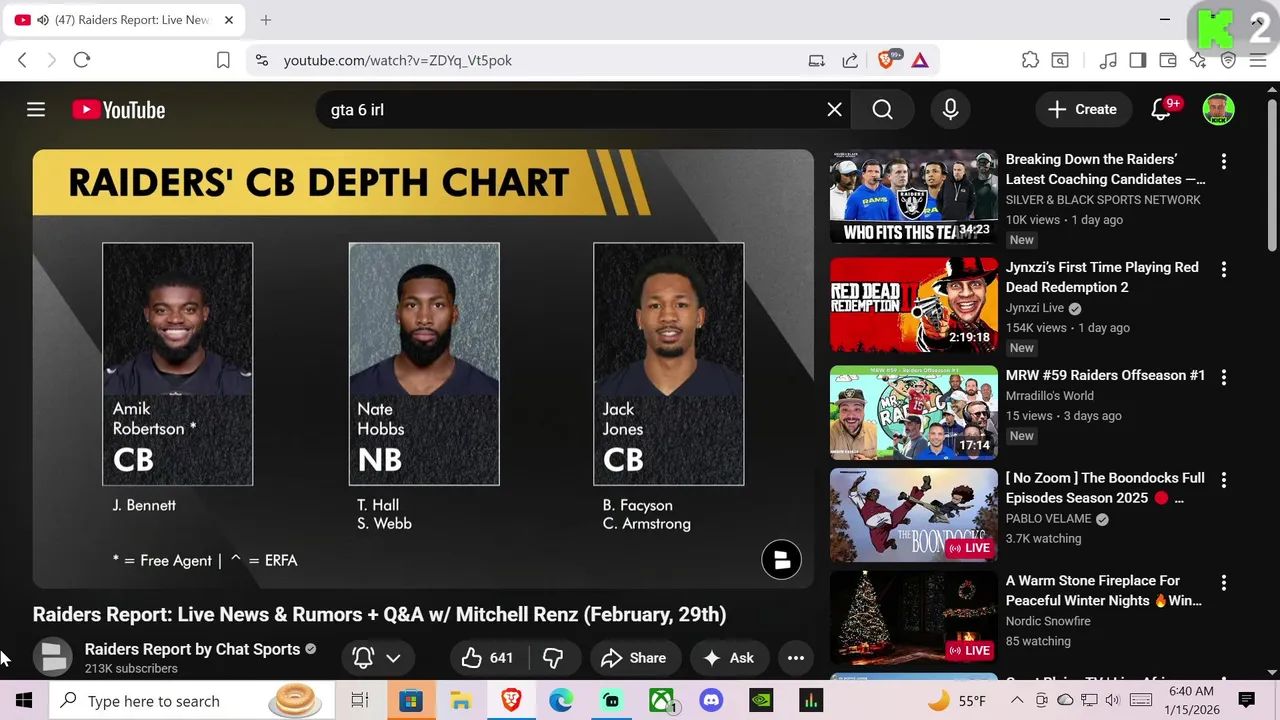Open the Windows Start menu
1280x720 pixels.
pos(24,701)
